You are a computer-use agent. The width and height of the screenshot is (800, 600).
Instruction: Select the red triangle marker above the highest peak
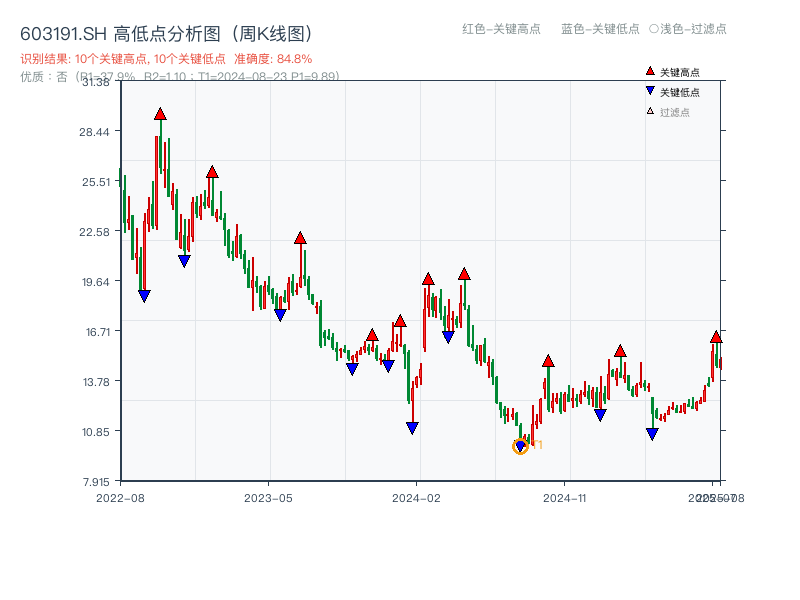tap(161, 114)
